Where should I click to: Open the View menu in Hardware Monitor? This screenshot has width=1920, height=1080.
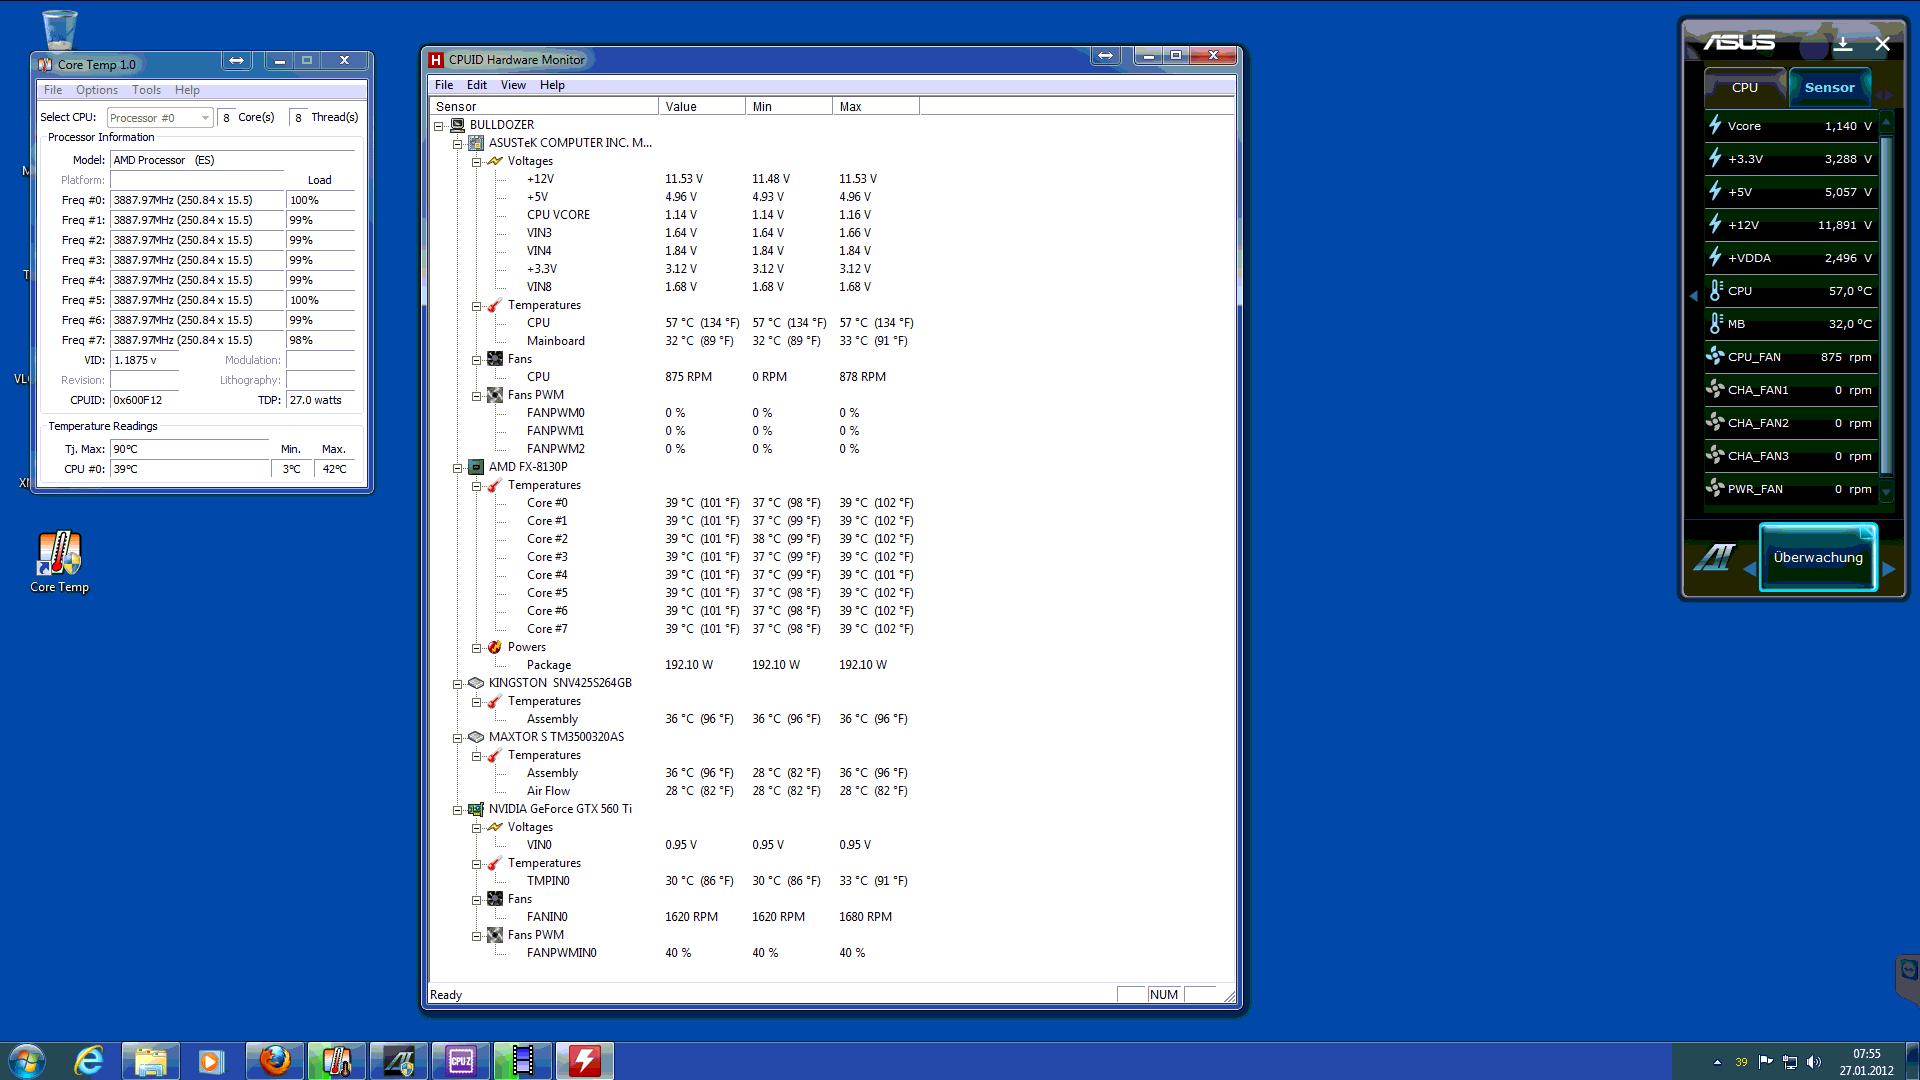point(513,85)
